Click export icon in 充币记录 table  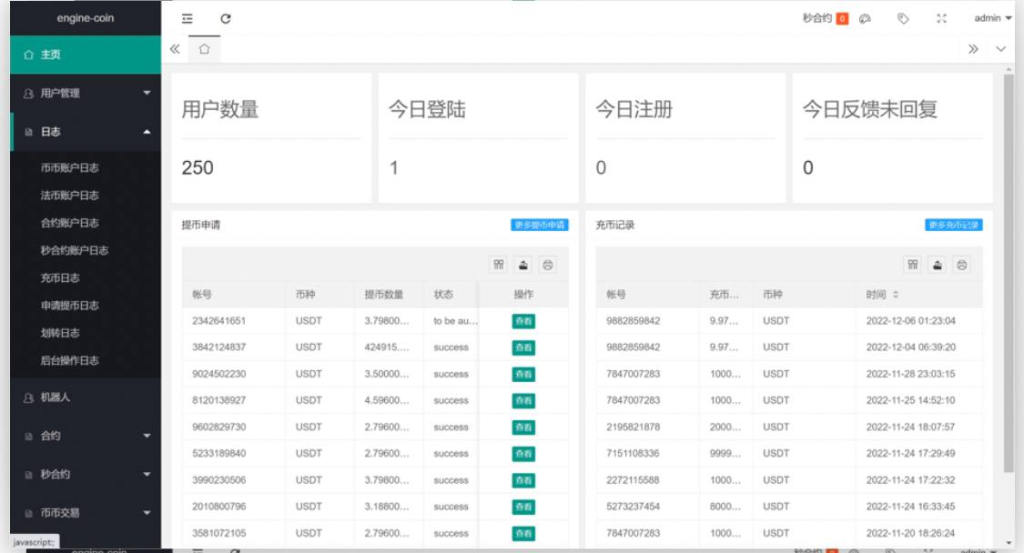[x=937, y=264]
